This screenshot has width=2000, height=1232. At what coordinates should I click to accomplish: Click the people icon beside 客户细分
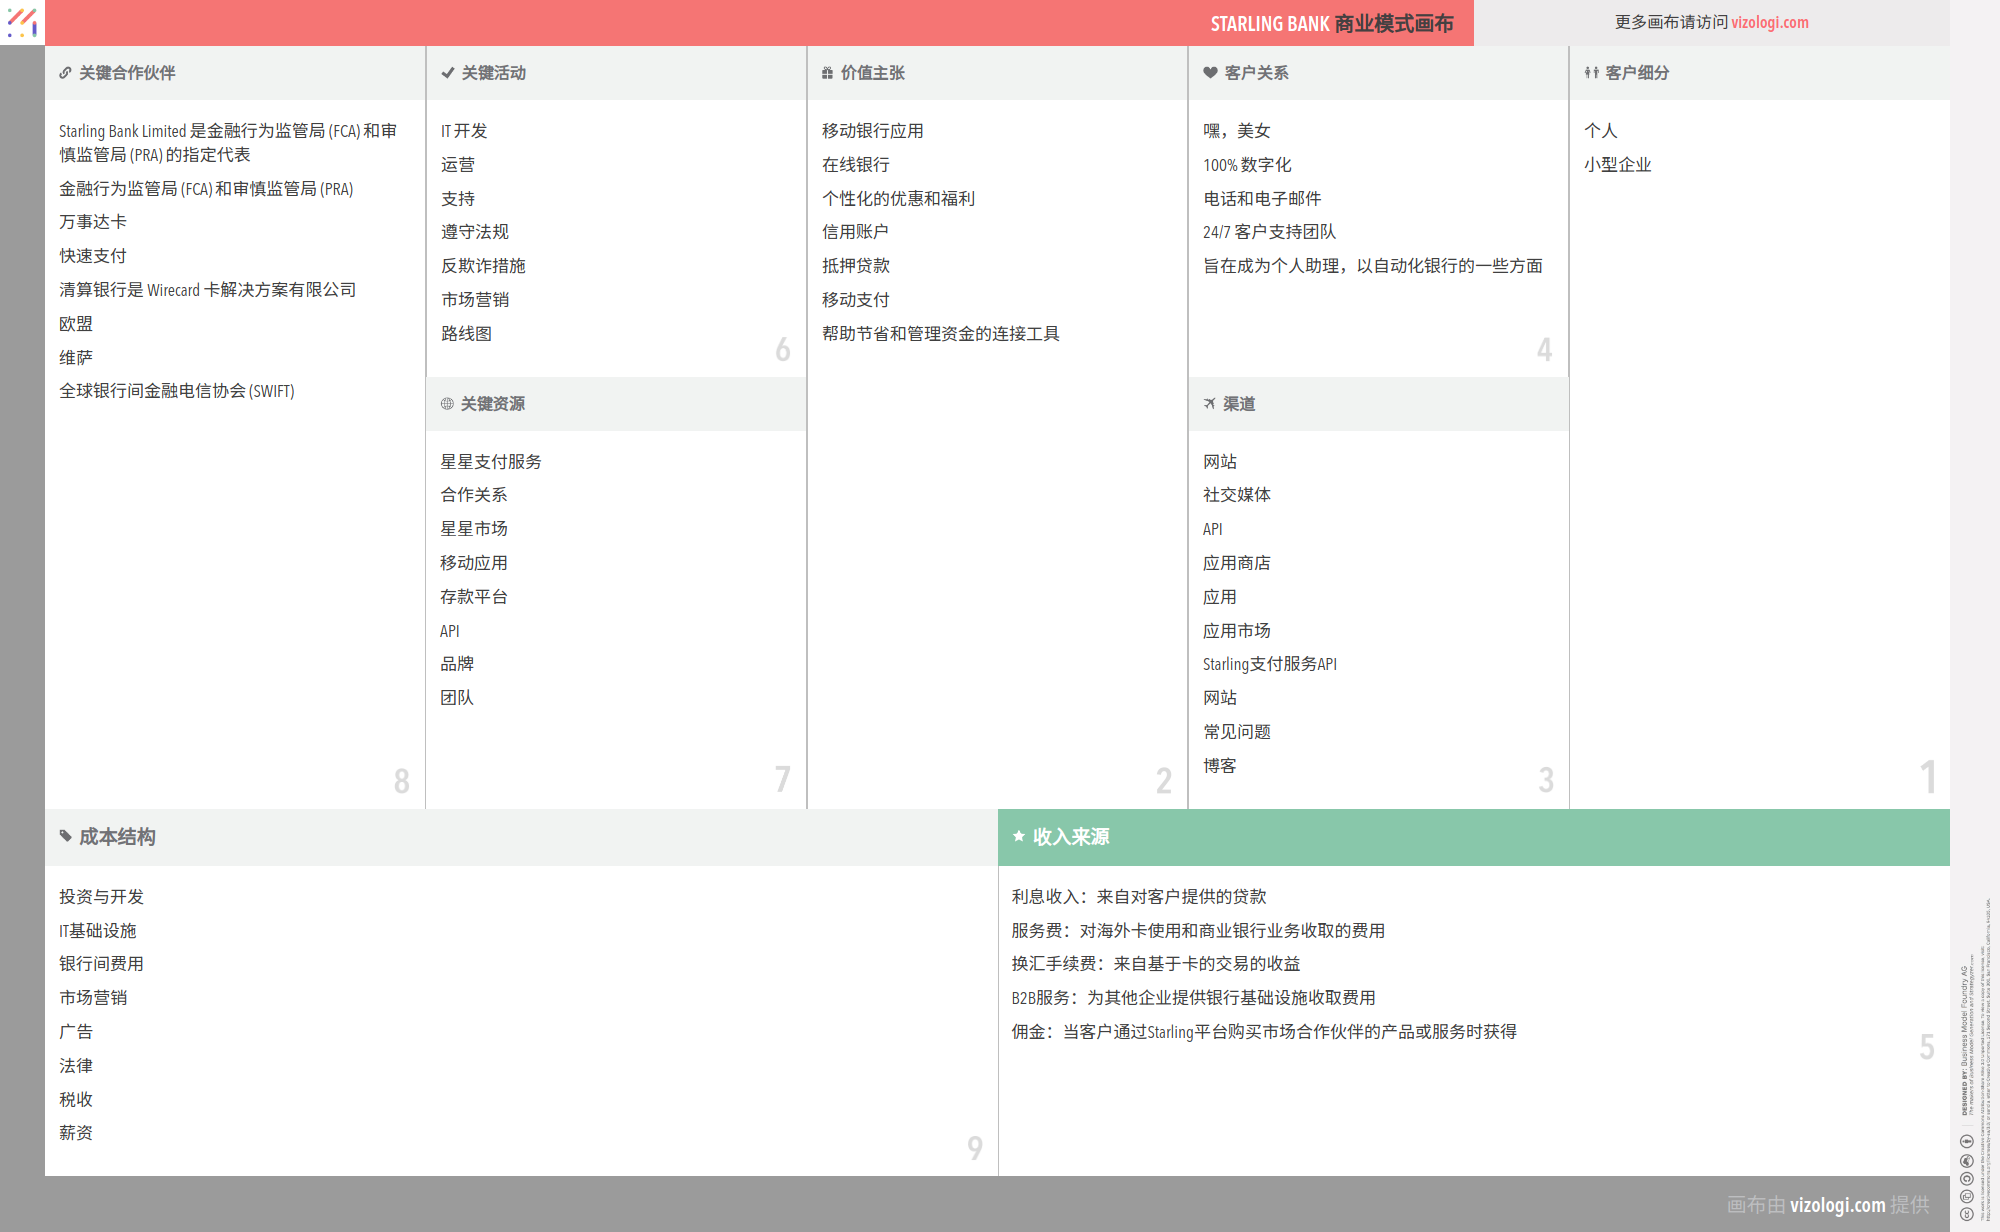(x=1591, y=73)
